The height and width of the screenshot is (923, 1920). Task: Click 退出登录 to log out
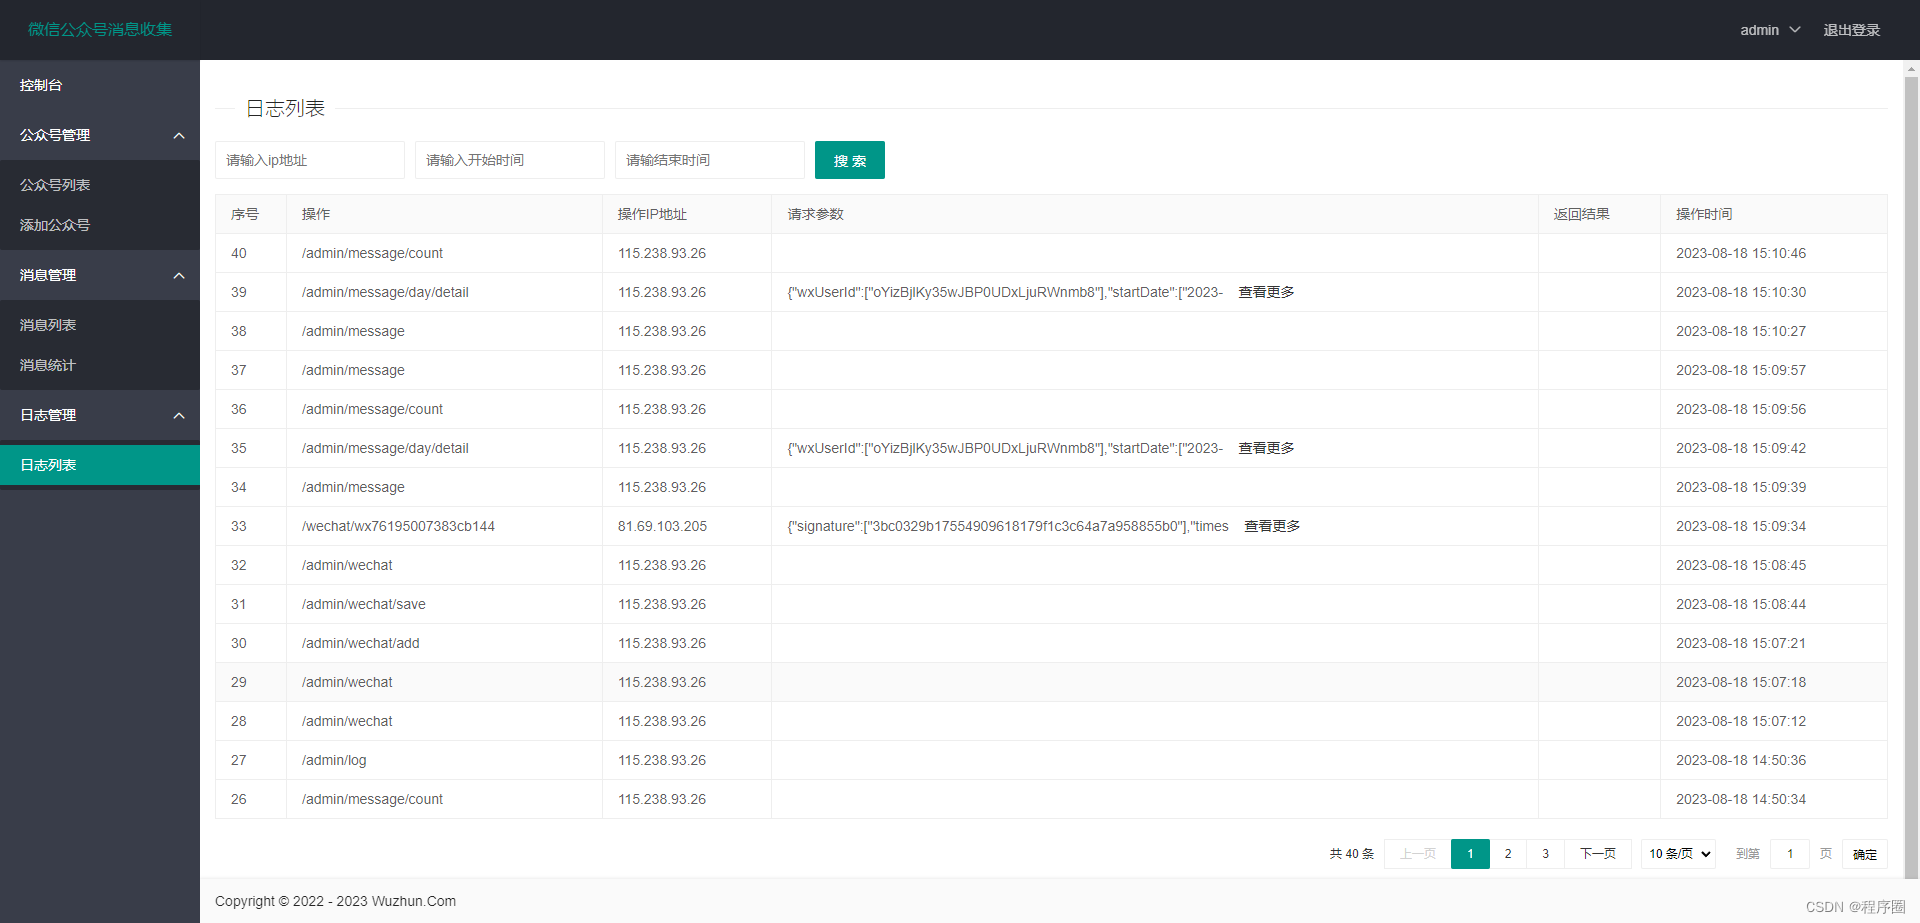(x=1851, y=30)
